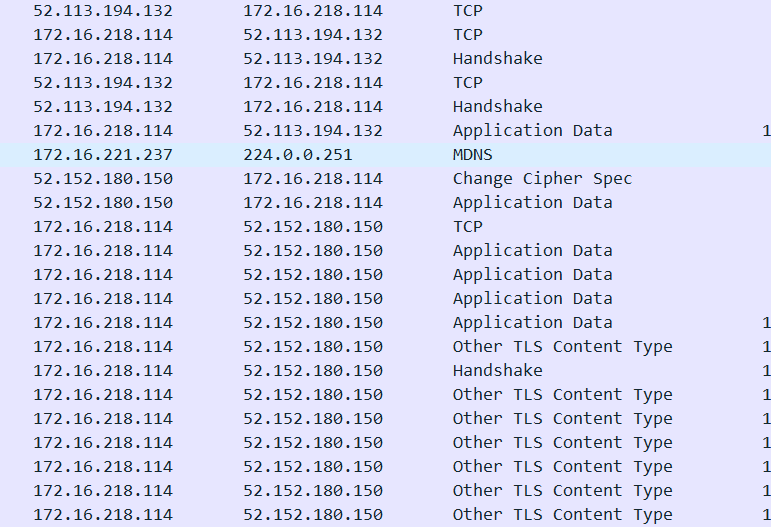The image size is (771, 527).
Task: Click destination 224.0.0.251 in the MDNS row
Action: tap(298, 155)
